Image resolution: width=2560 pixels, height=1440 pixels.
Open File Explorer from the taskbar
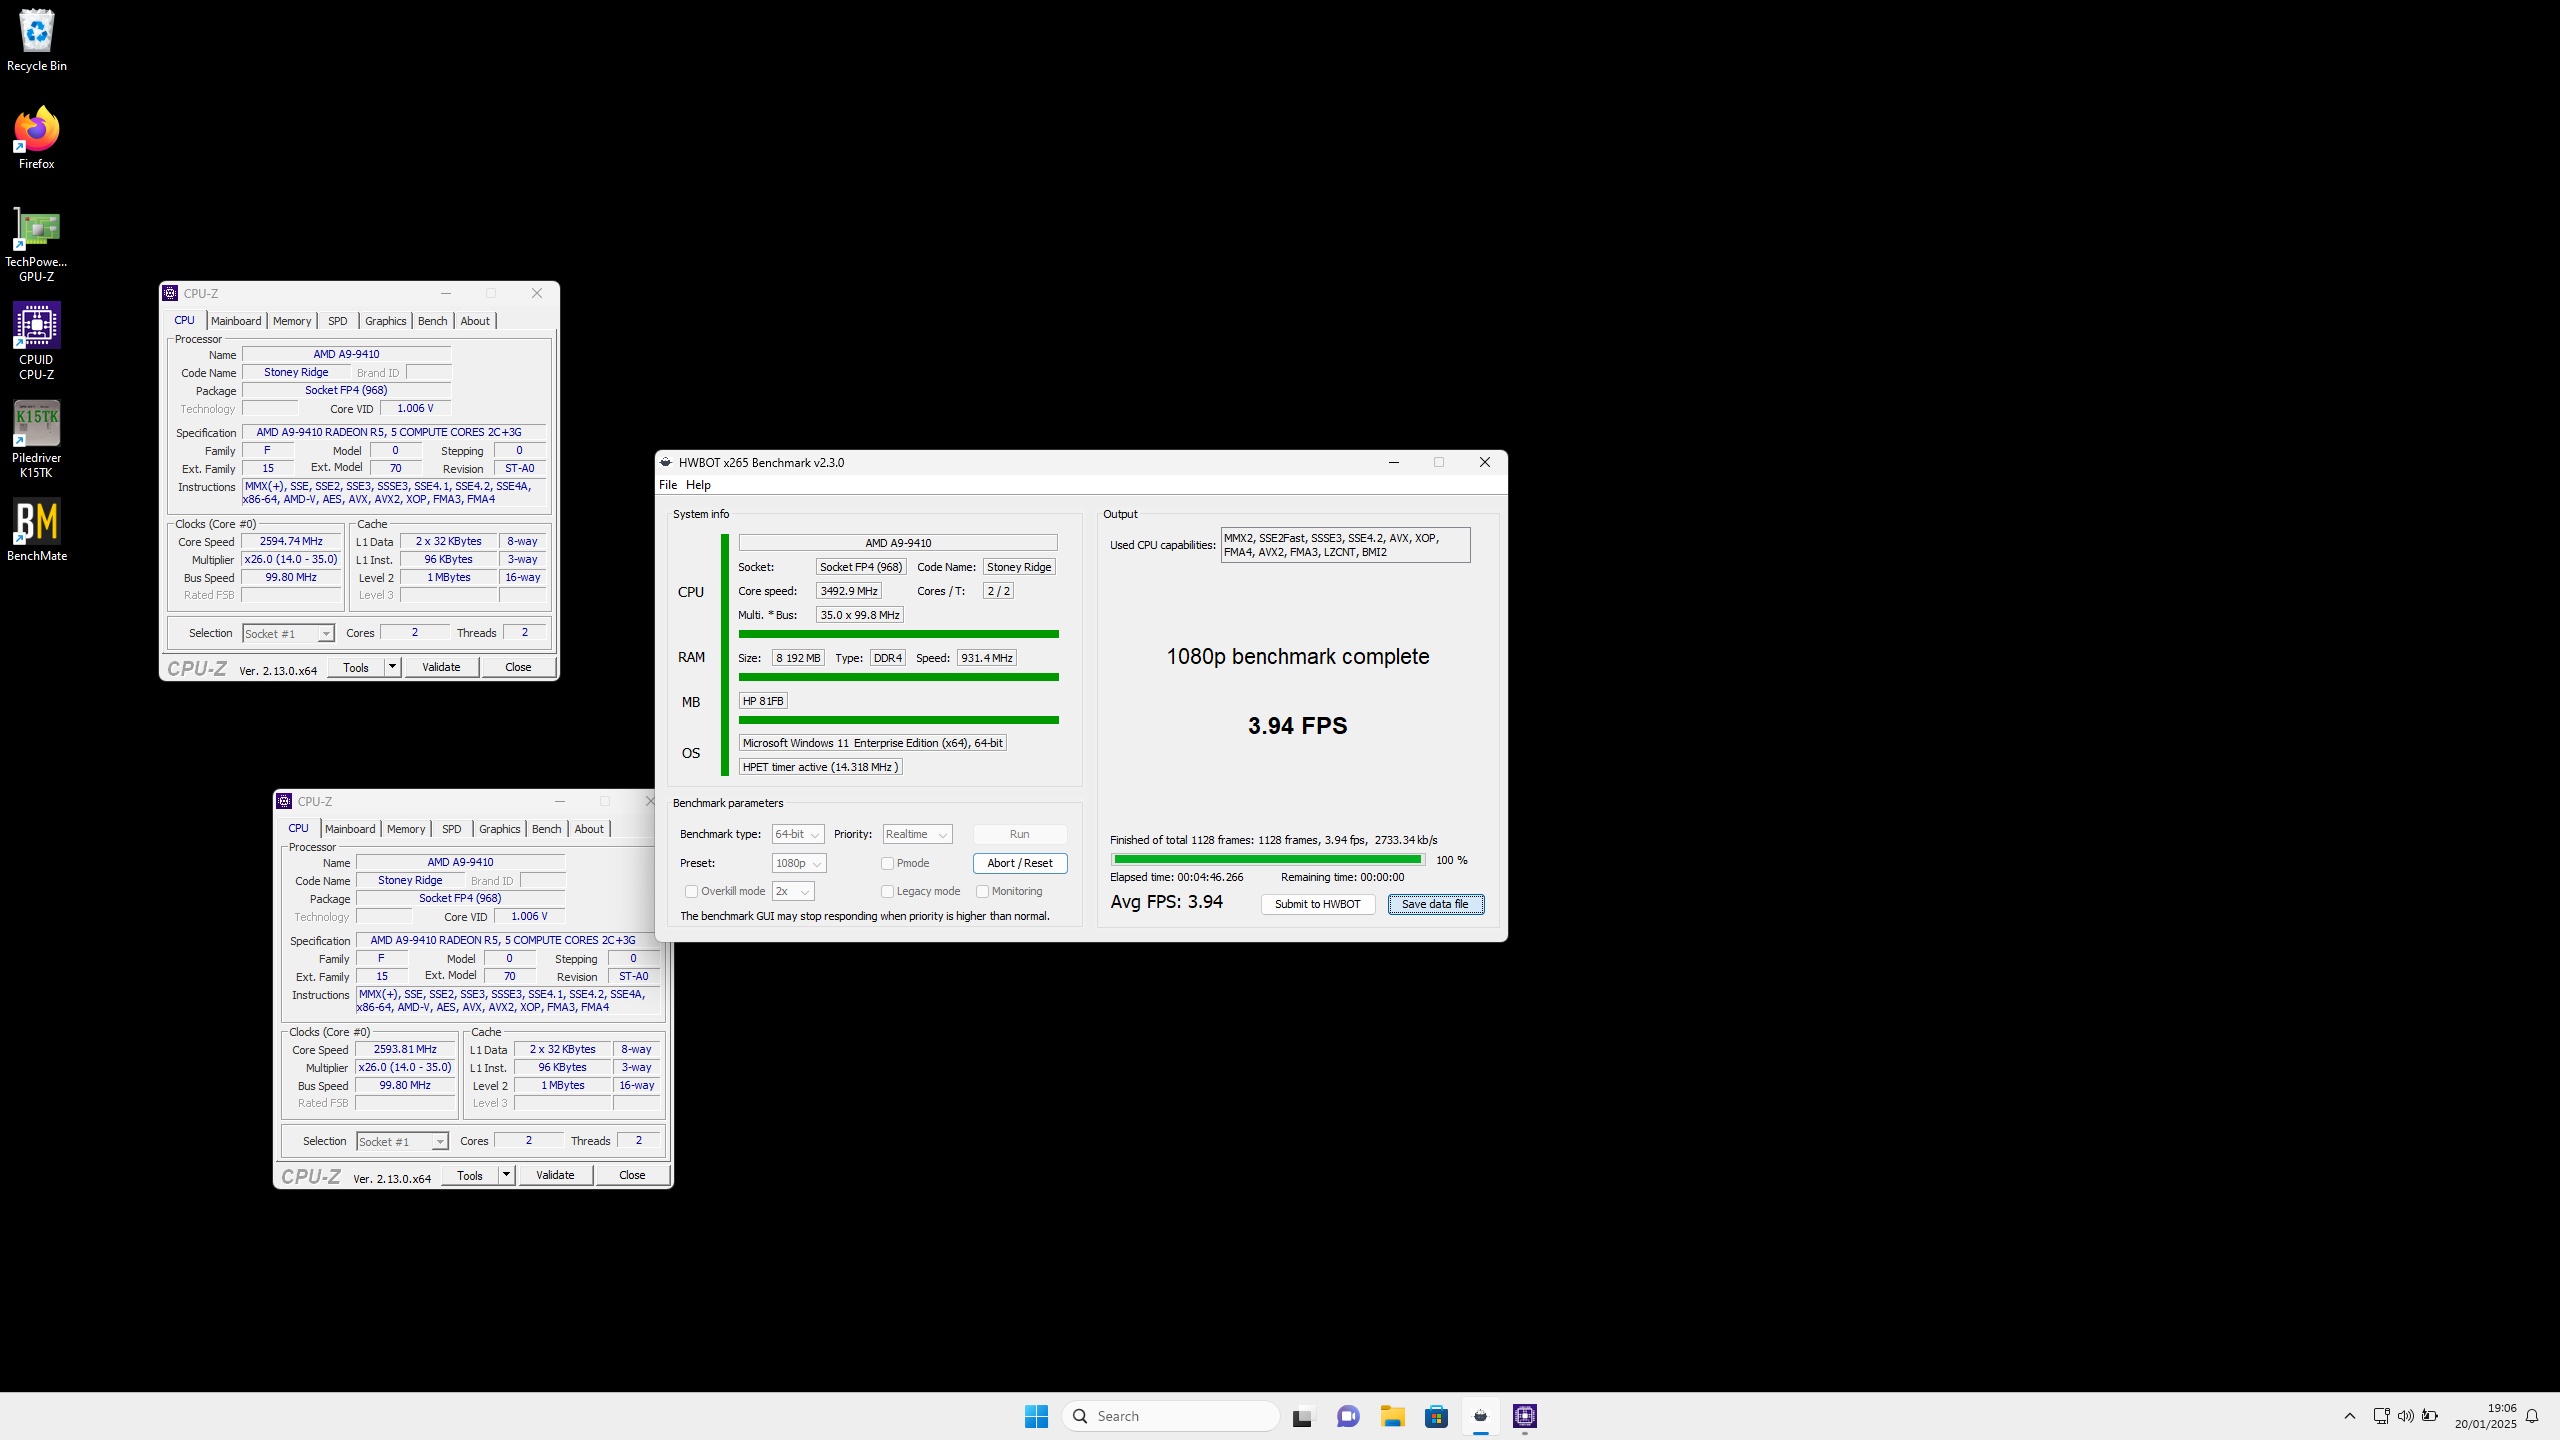pyautogui.click(x=1392, y=1416)
